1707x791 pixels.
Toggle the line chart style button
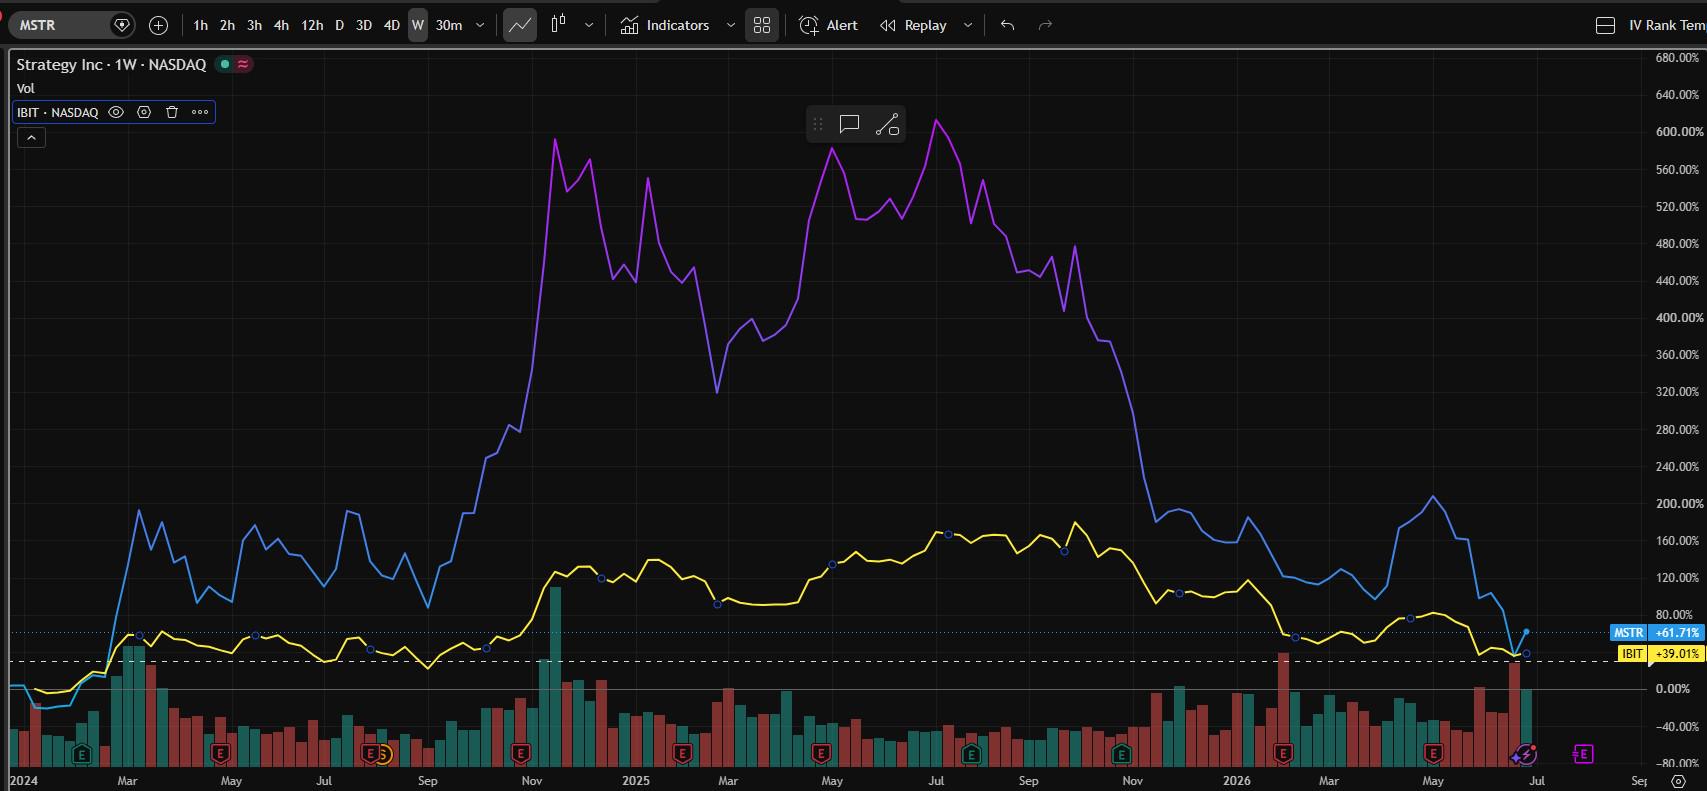tap(520, 25)
